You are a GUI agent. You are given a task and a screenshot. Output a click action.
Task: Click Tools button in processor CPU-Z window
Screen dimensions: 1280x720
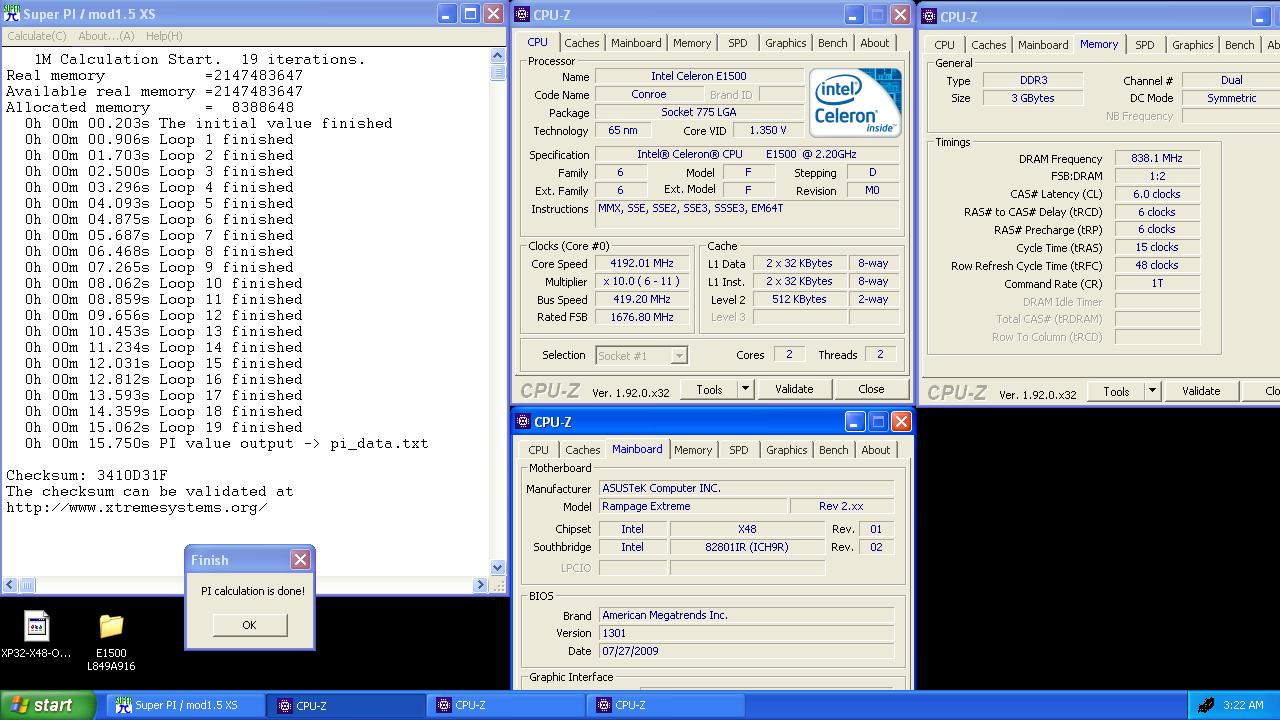pyautogui.click(x=710, y=389)
